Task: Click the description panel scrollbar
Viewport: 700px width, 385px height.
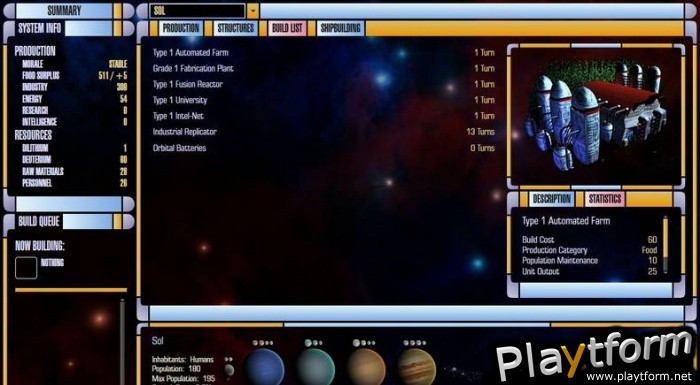Action: click(665, 245)
